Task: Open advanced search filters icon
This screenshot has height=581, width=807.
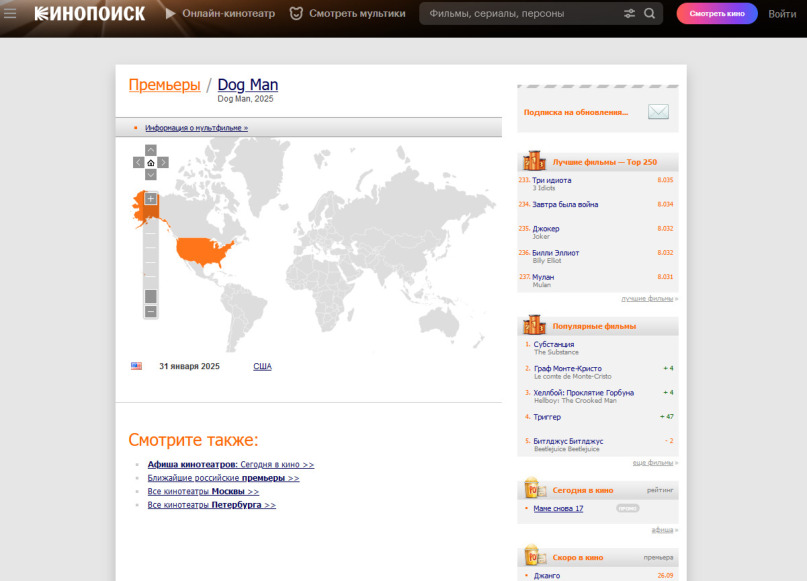Action: 629,13
